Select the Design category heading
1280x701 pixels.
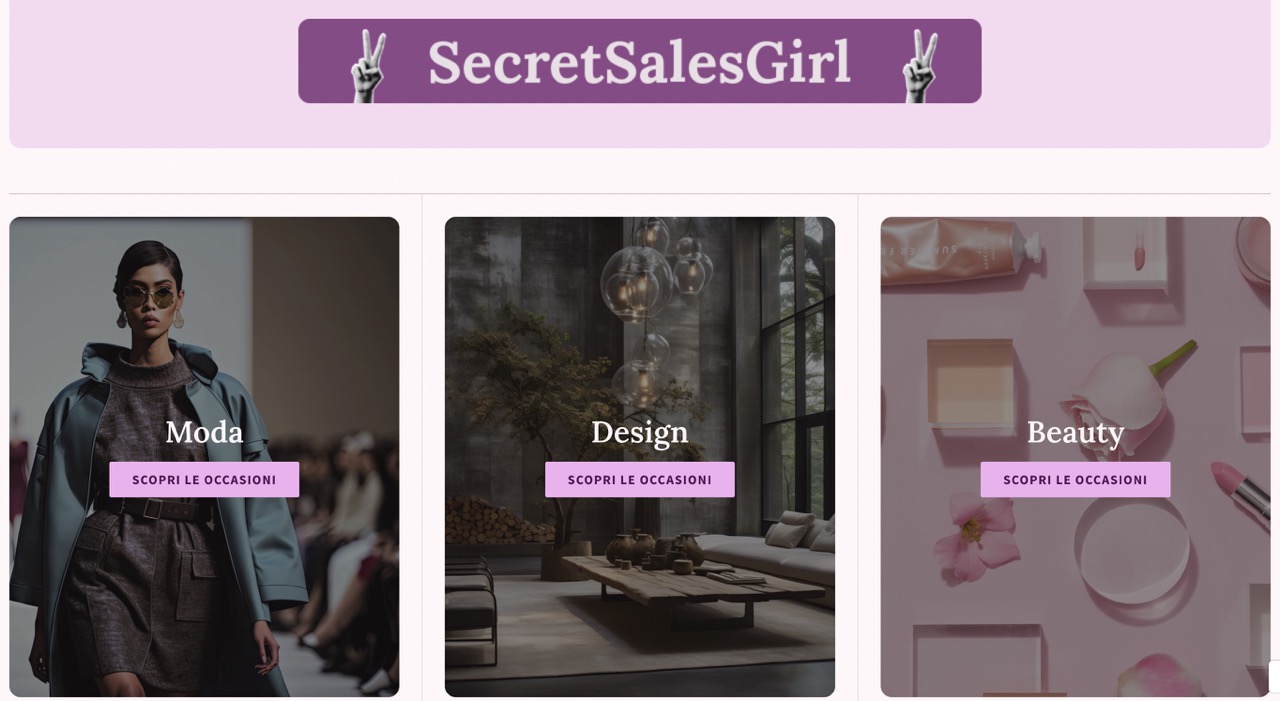[640, 432]
